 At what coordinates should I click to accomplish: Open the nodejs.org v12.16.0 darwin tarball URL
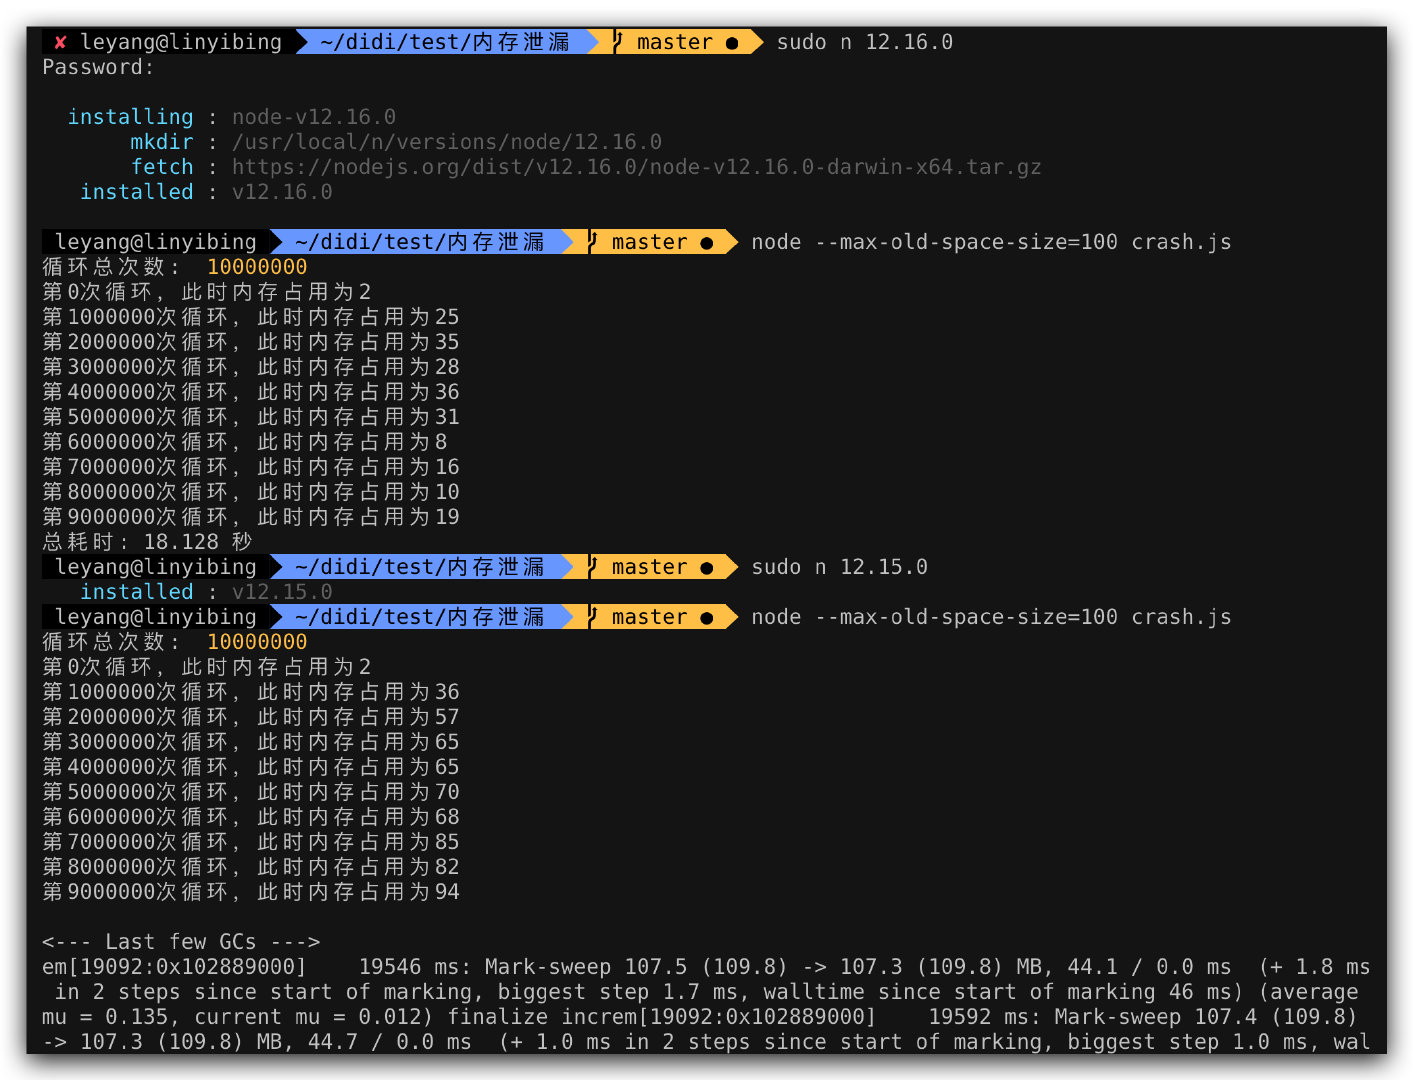pos(637,167)
